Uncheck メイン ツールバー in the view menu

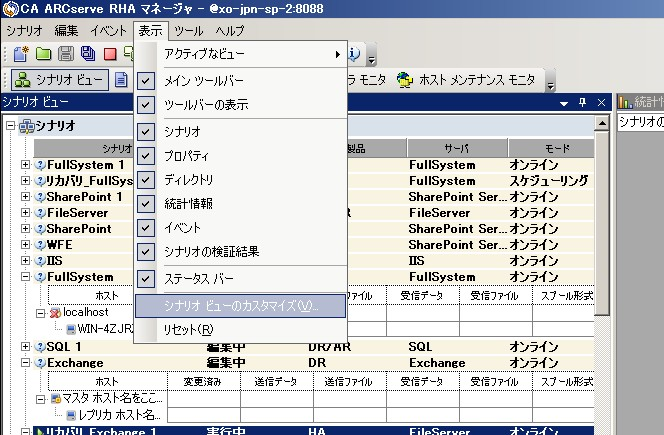pos(145,80)
